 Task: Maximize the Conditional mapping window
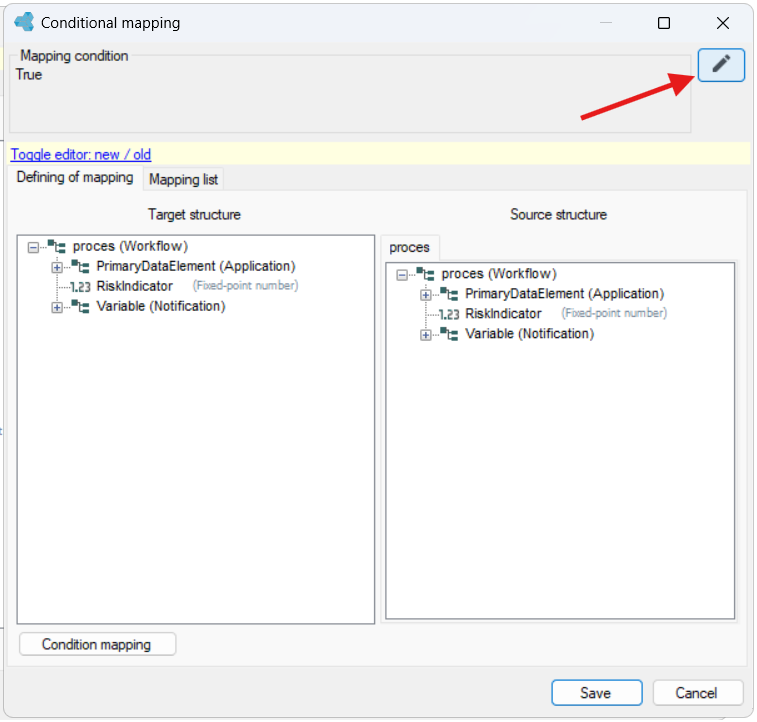pos(664,23)
